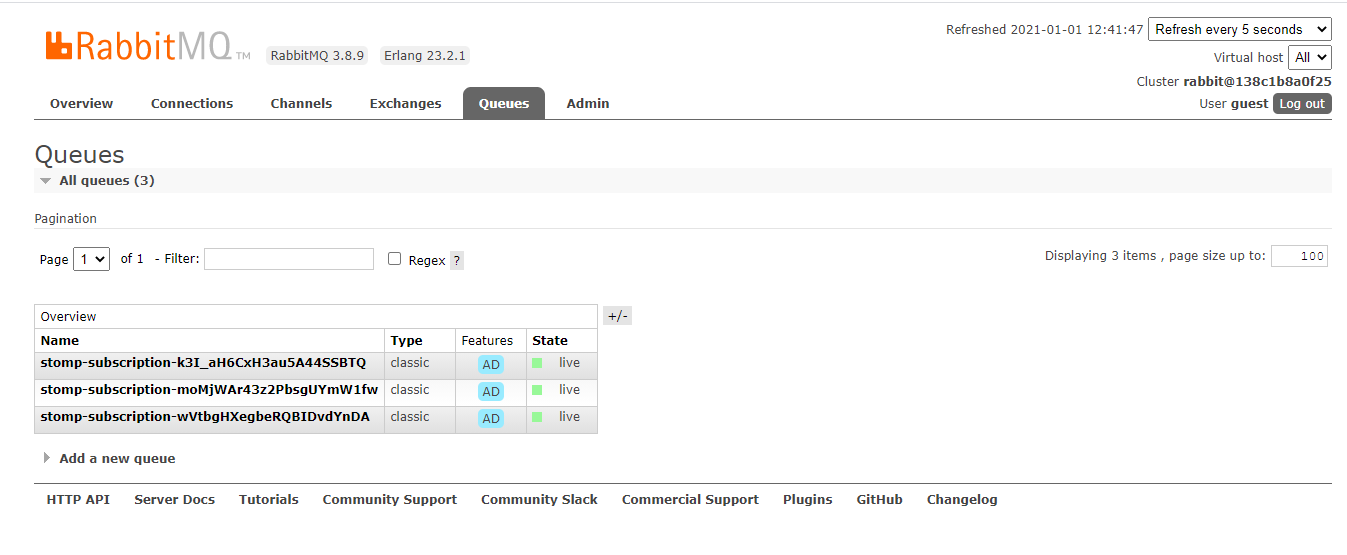Click AD feature badge for stomp-subscription-moMjWAr43z2PbsgUYmW1fw
Viewport: 1347px width, 555px height.
point(491,392)
